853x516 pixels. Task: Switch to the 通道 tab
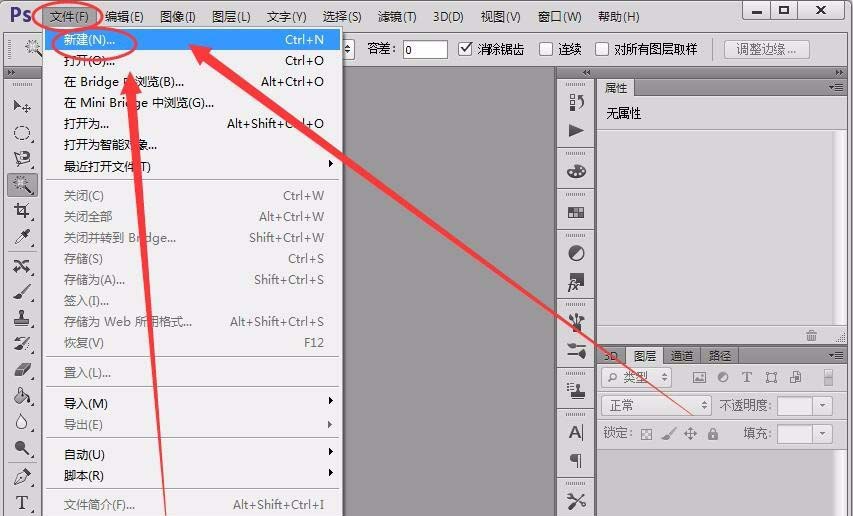click(x=682, y=356)
